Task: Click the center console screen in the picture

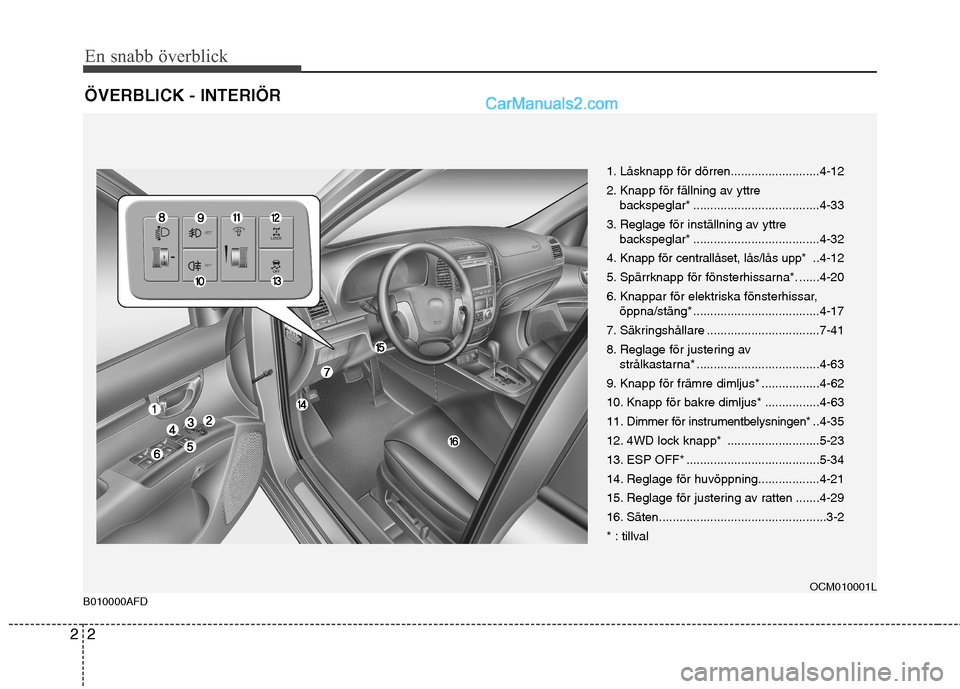Action: click(x=475, y=277)
